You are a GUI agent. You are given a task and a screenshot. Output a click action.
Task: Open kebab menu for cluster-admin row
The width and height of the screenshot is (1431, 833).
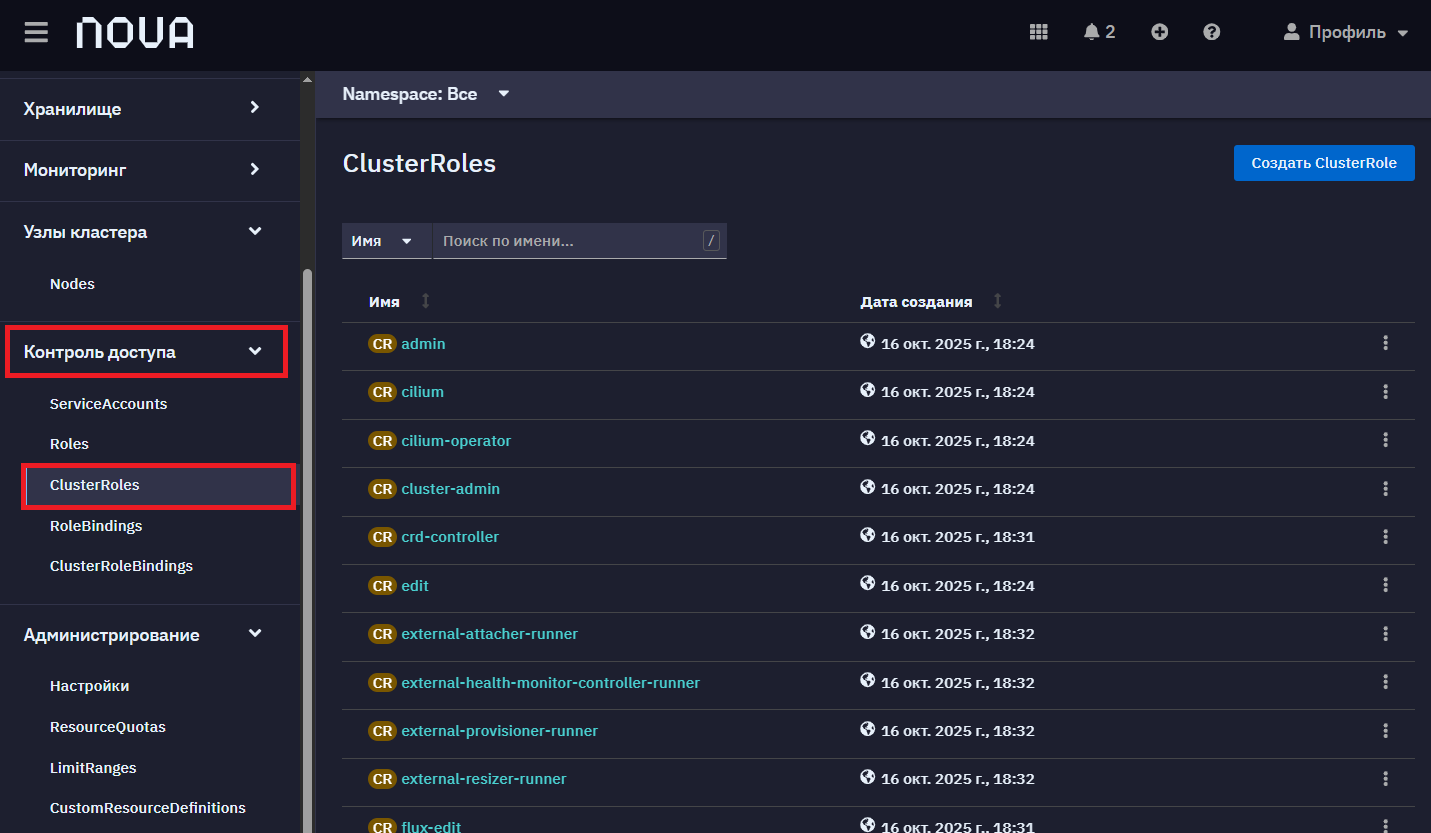pyautogui.click(x=1385, y=488)
